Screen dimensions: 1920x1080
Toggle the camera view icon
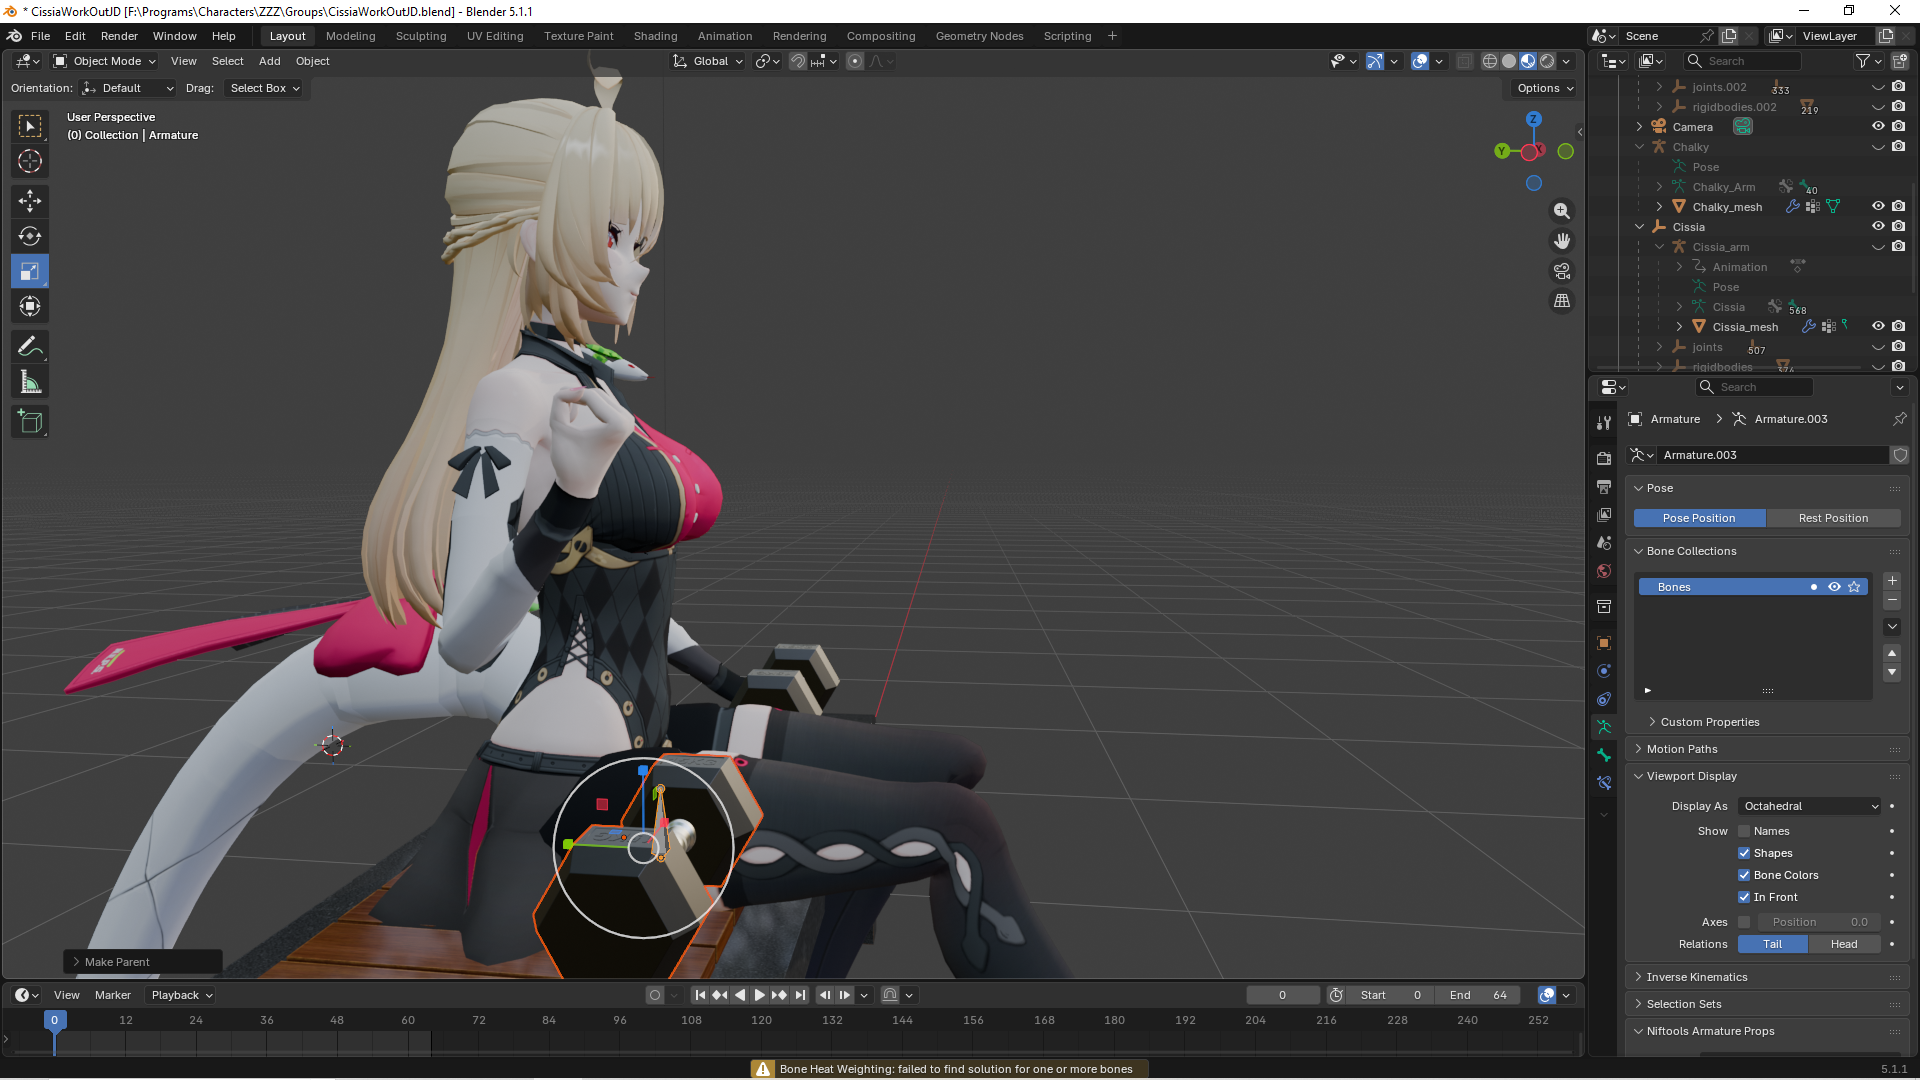click(x=1561, y=271)
